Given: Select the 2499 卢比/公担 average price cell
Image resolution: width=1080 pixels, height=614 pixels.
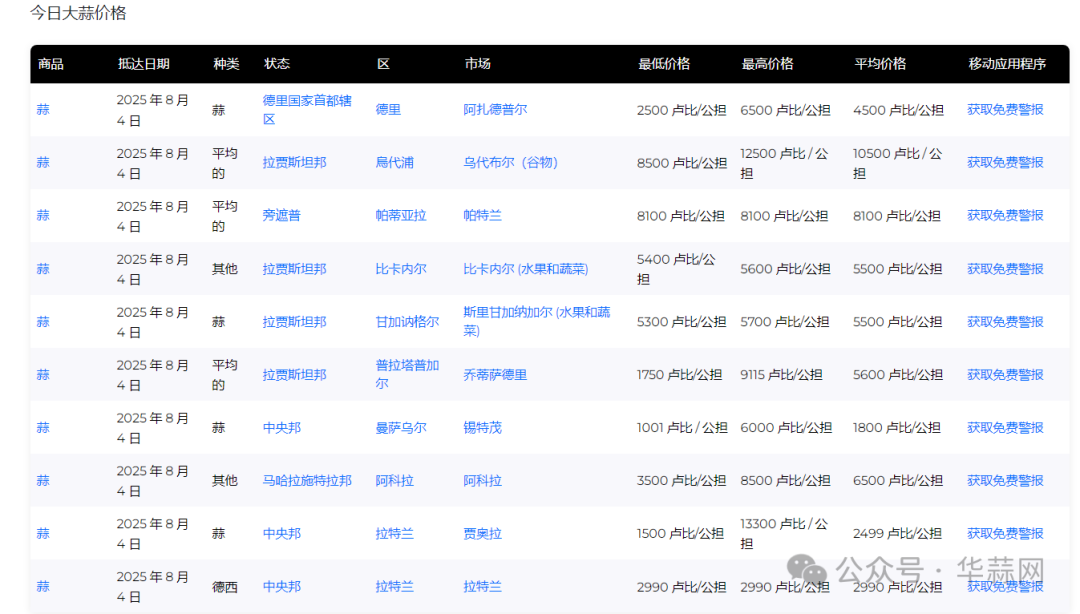Looking at the screenshot, I should (x=897, y=534).
